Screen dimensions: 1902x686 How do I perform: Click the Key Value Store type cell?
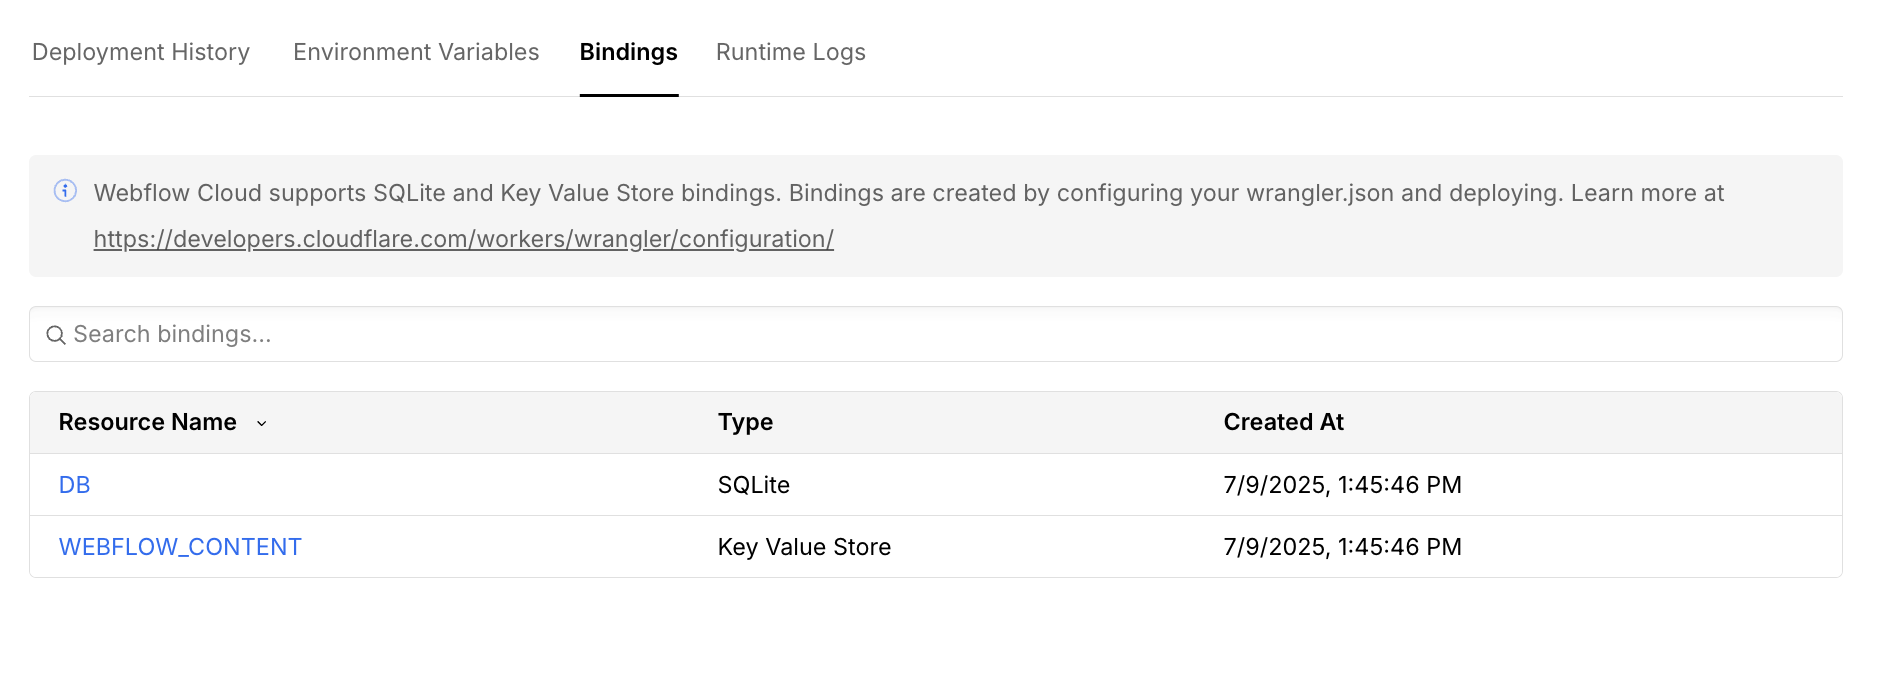804,547
